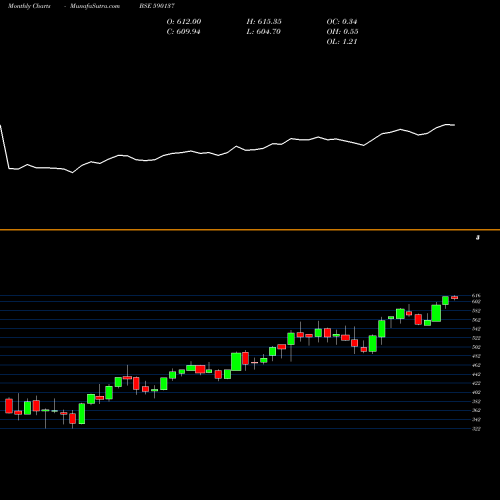Click the 362 price axis label
This screenshot has height=500, width=500.
[476, 410]
